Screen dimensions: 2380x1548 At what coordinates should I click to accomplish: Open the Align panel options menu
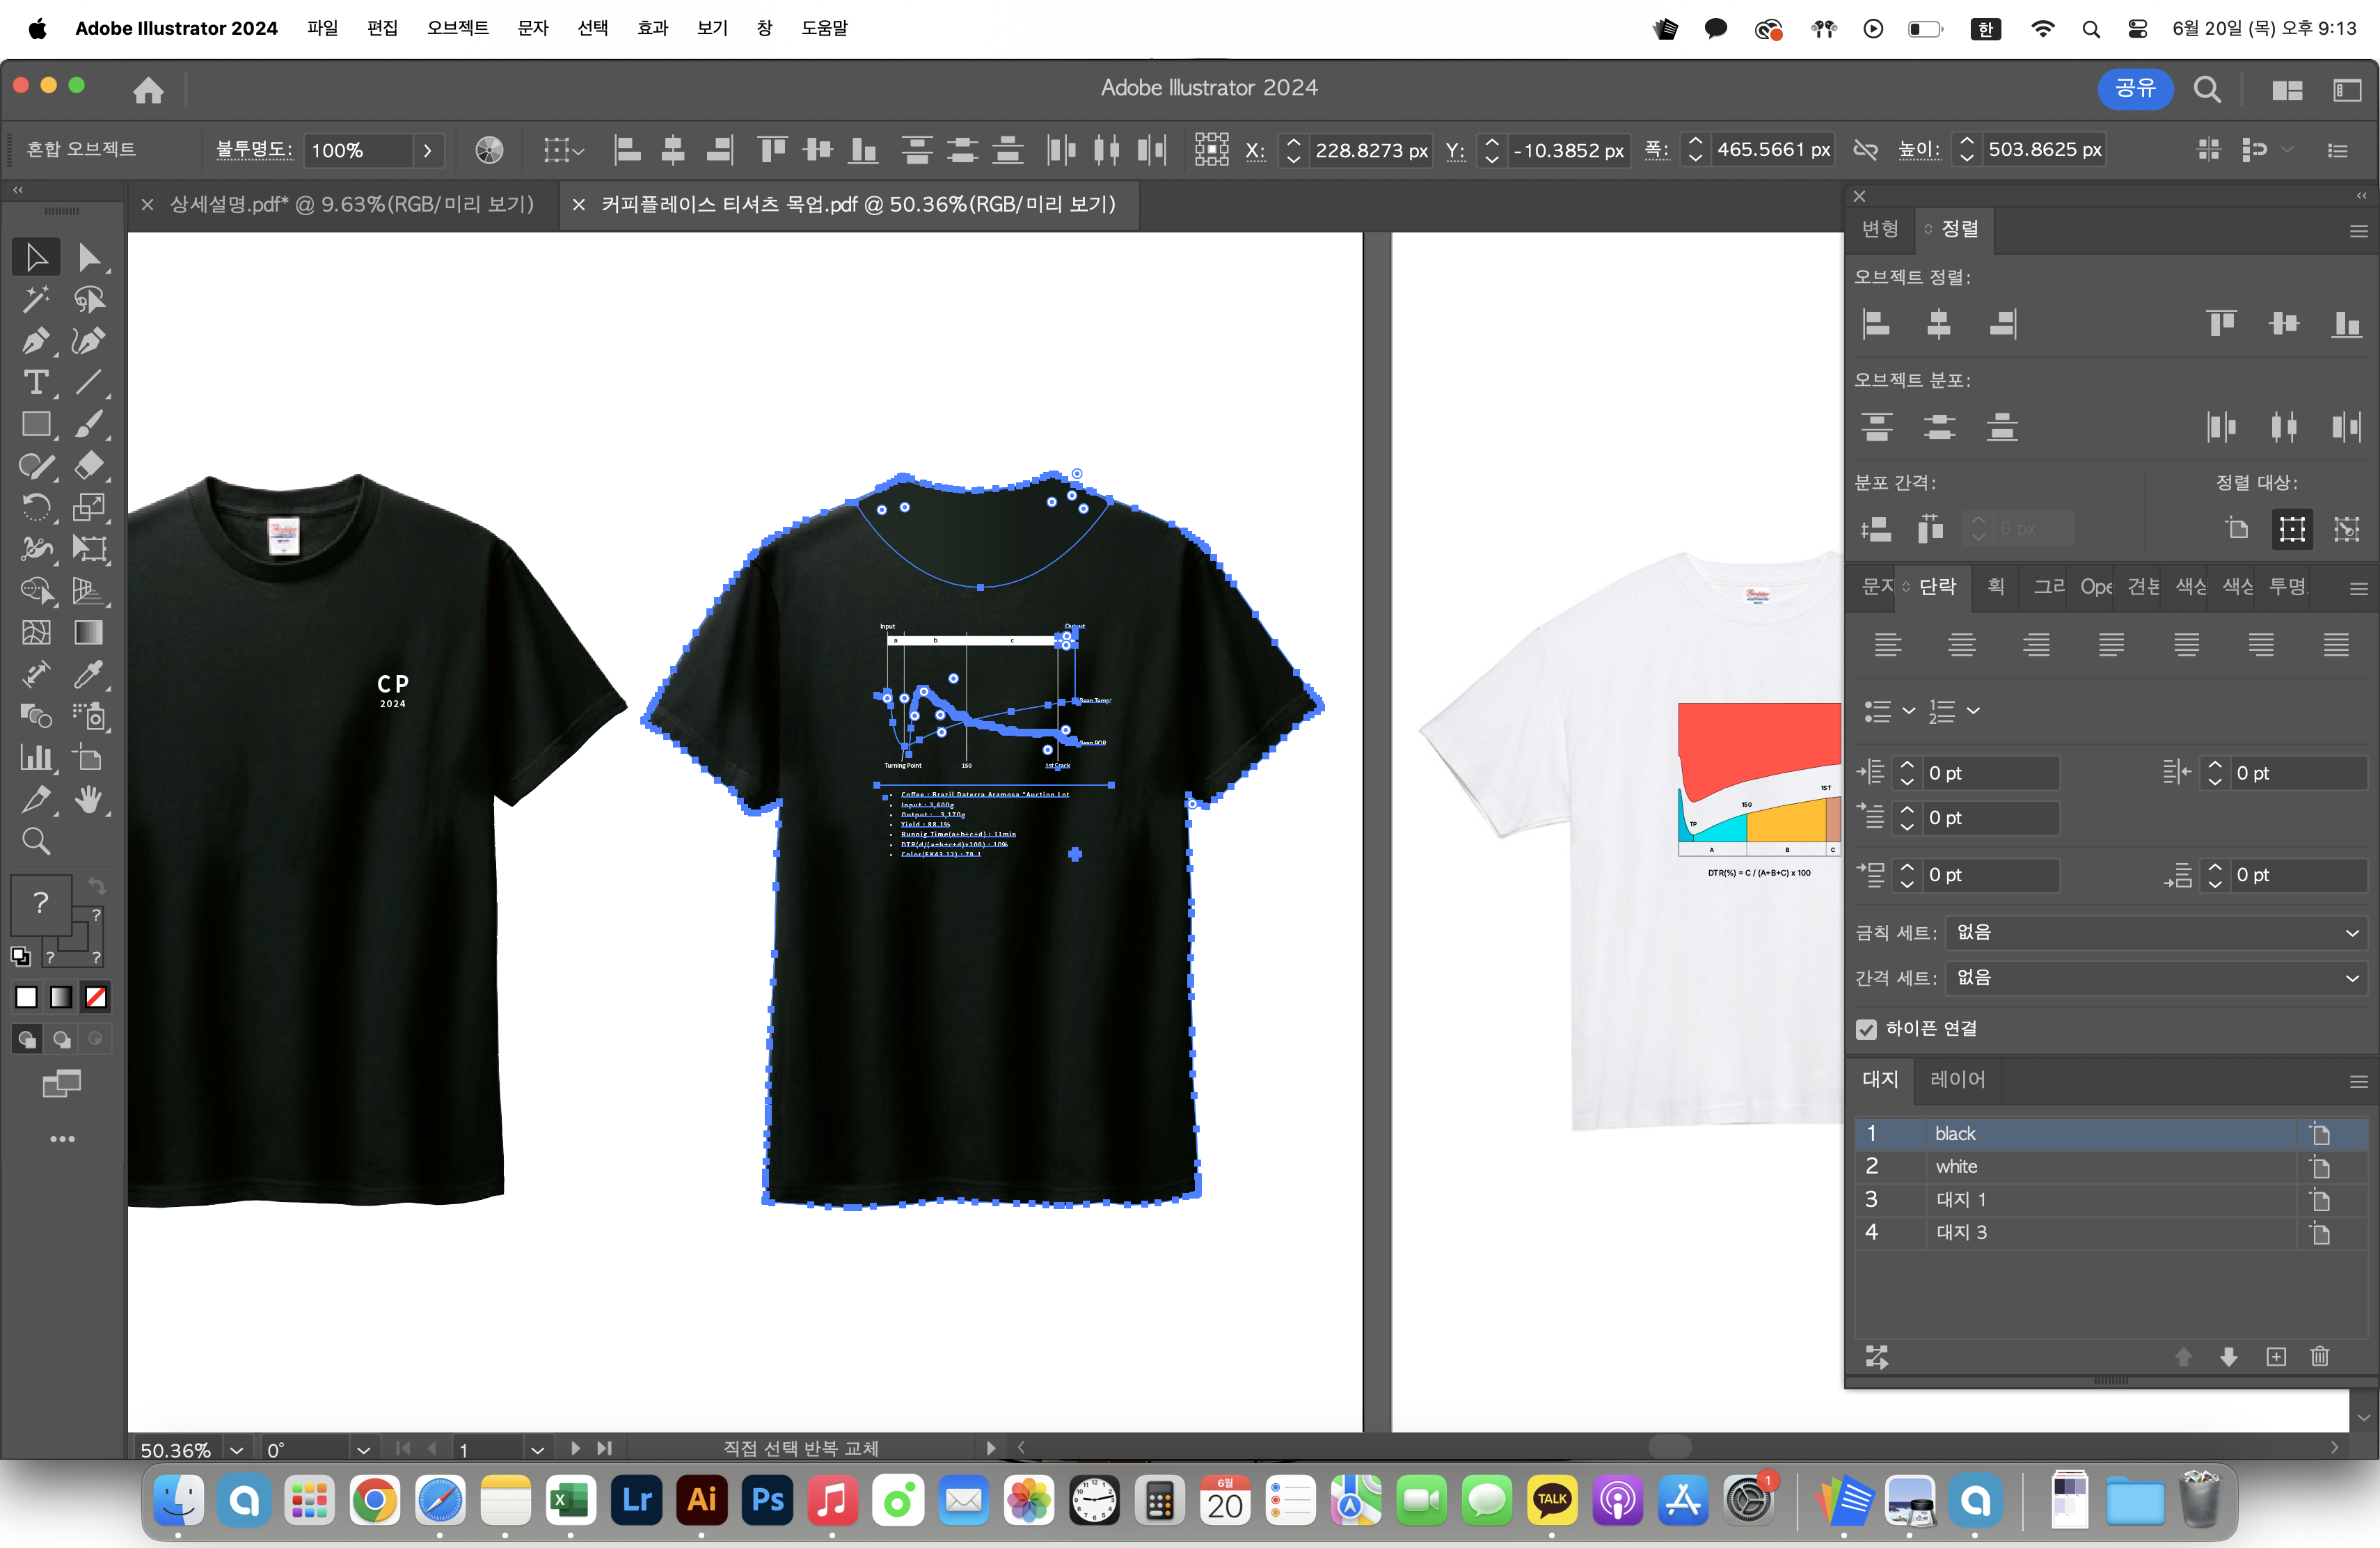[2358, 231]
